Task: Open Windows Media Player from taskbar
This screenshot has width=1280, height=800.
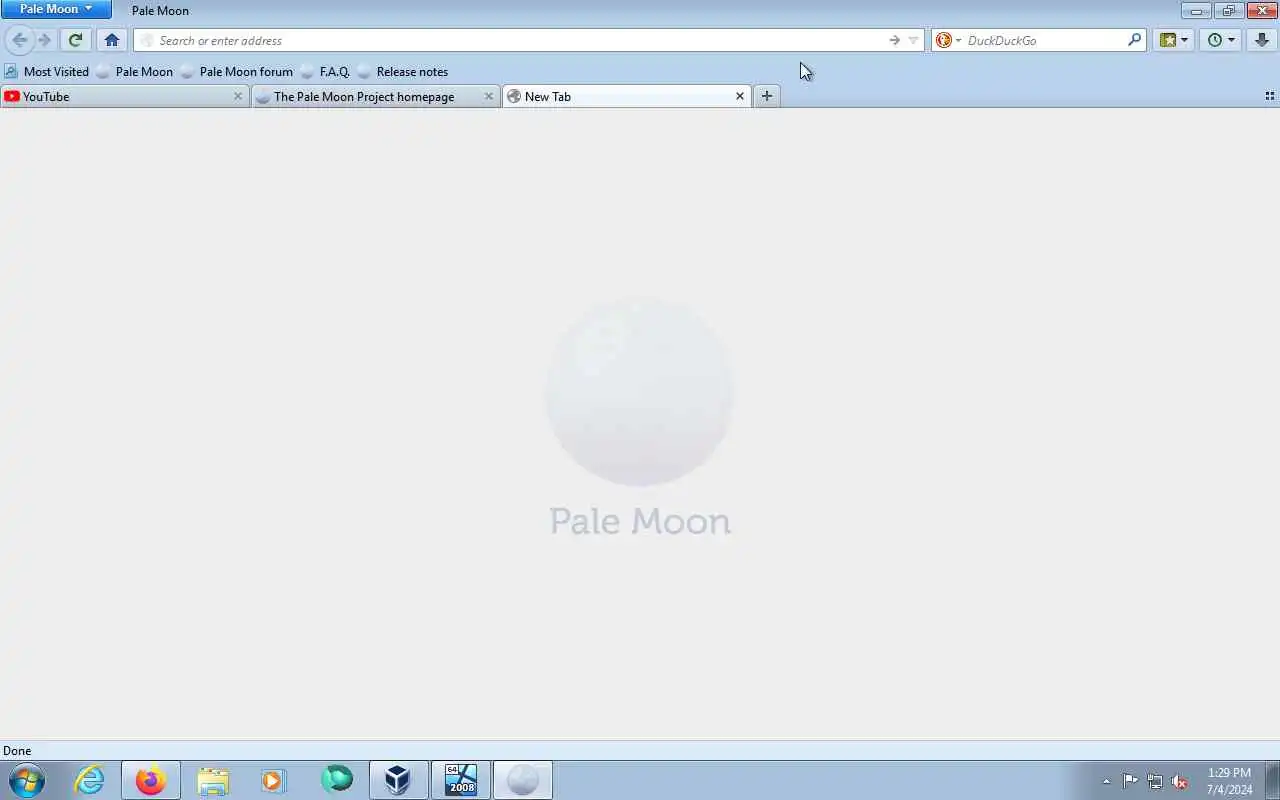Action: 274,780
